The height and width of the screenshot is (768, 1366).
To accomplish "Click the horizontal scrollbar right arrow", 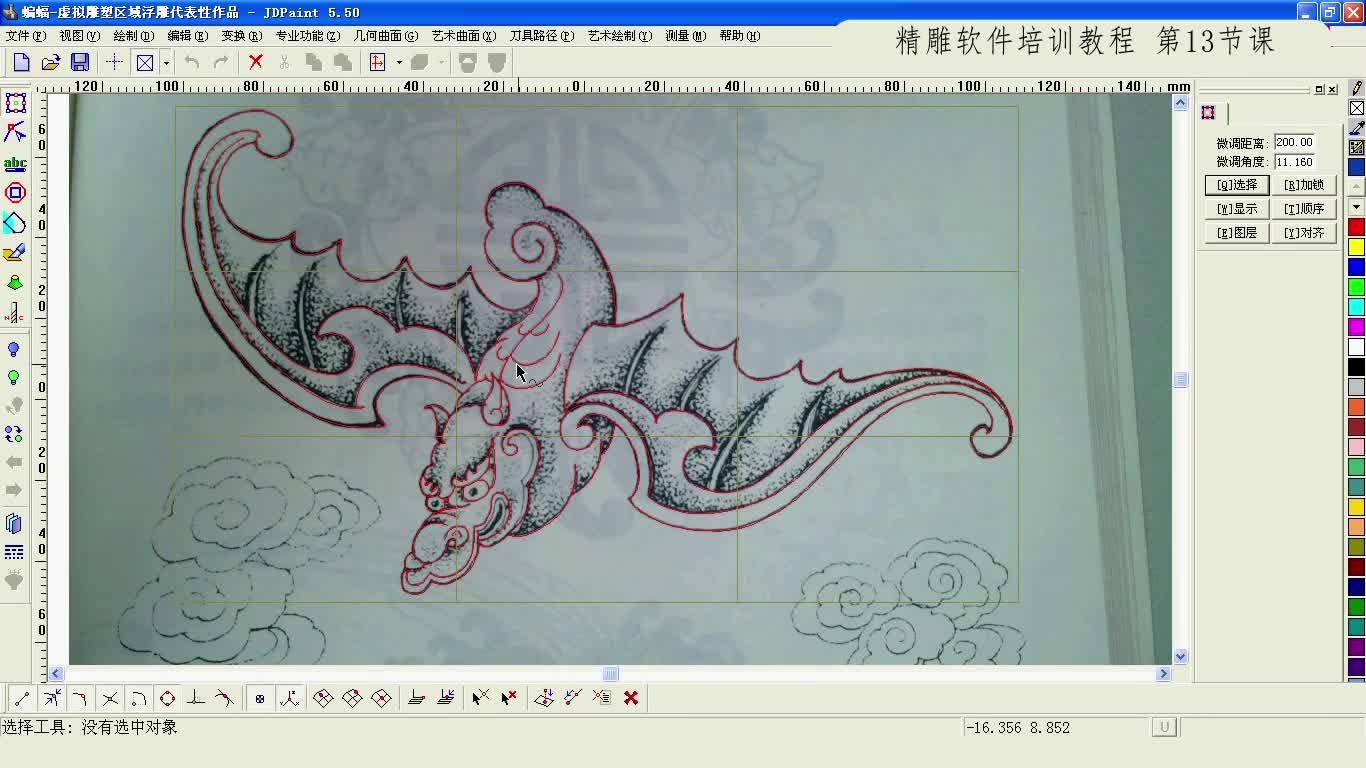I will click(x=1163, y=674).
